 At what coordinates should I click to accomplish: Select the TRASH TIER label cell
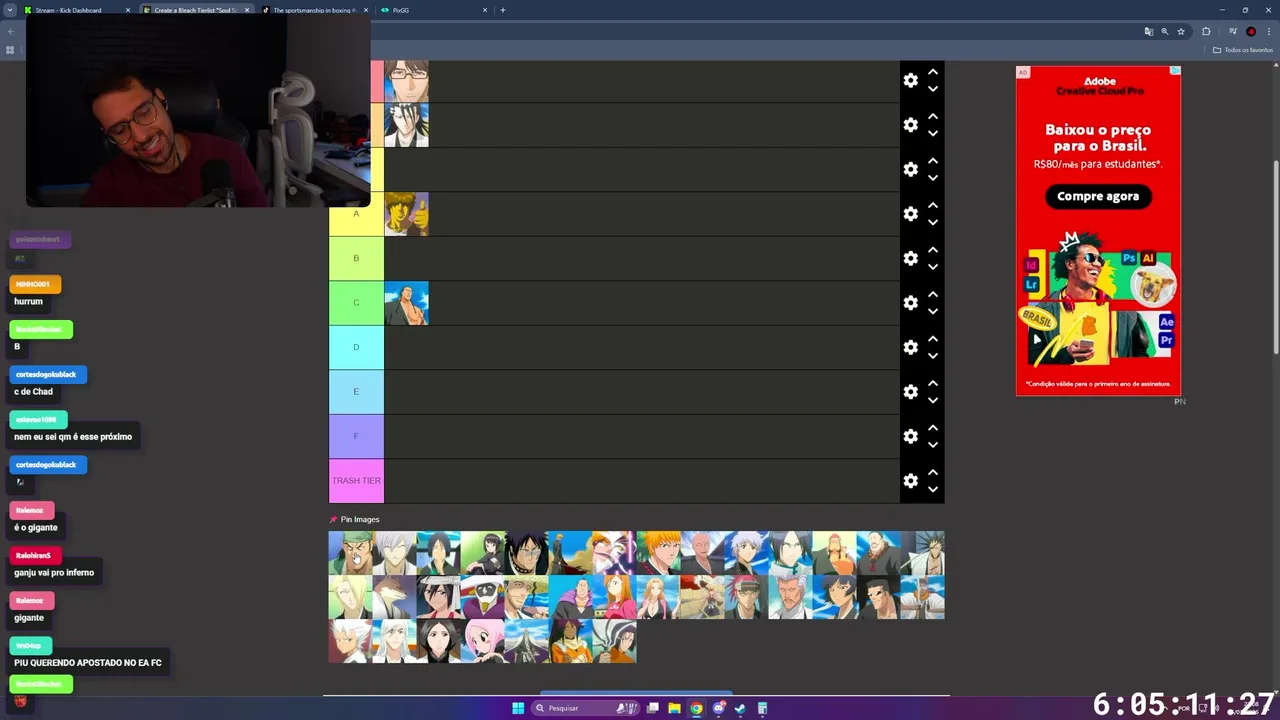[x=356, y=481]
